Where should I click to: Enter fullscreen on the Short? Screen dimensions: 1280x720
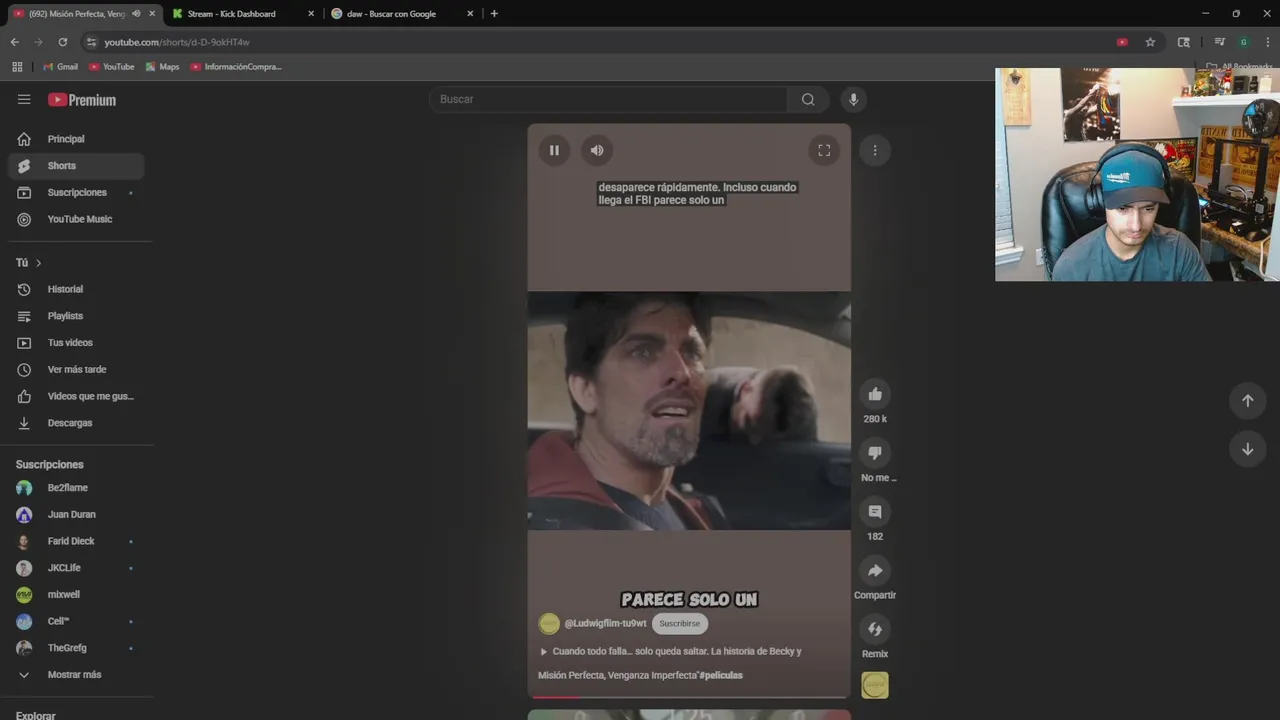tap(824, 150)
